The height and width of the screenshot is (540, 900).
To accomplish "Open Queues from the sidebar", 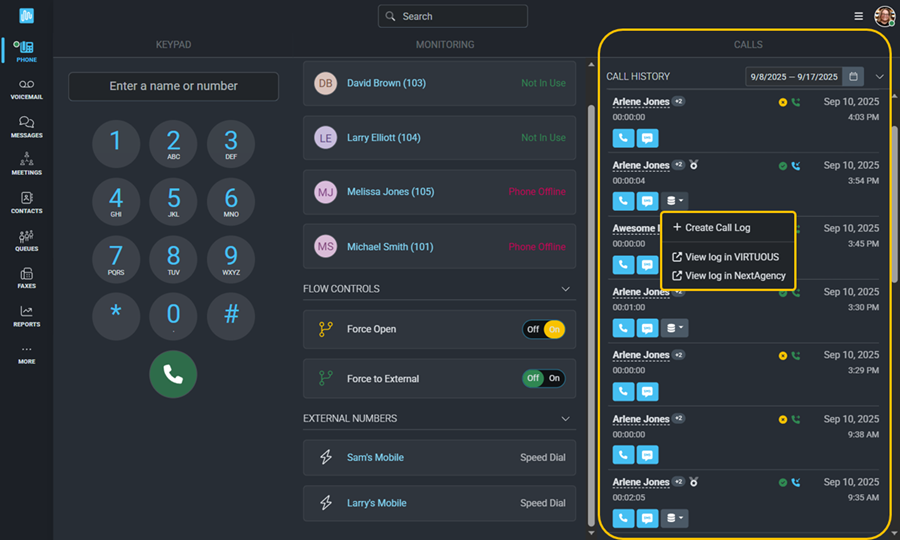I will coord(26,240).
